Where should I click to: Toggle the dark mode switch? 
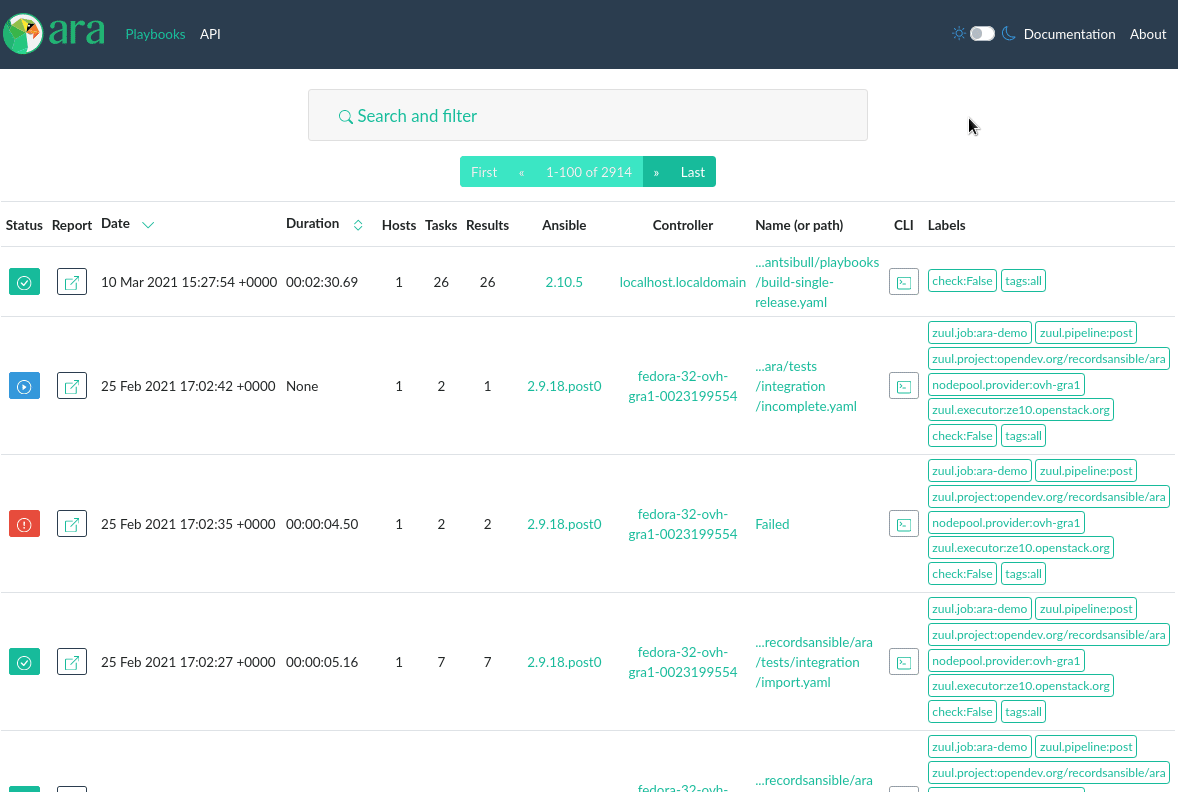[x=982, y=34]
